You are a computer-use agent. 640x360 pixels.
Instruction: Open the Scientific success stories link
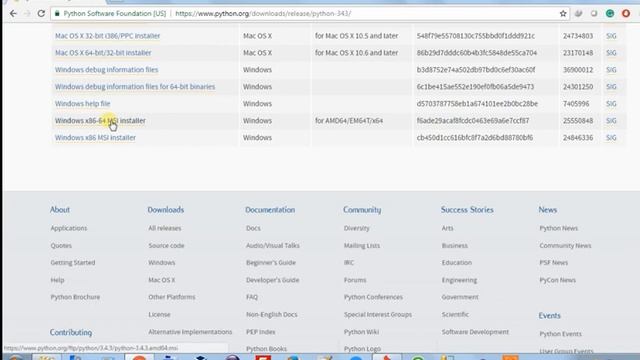tap(455, 315)
